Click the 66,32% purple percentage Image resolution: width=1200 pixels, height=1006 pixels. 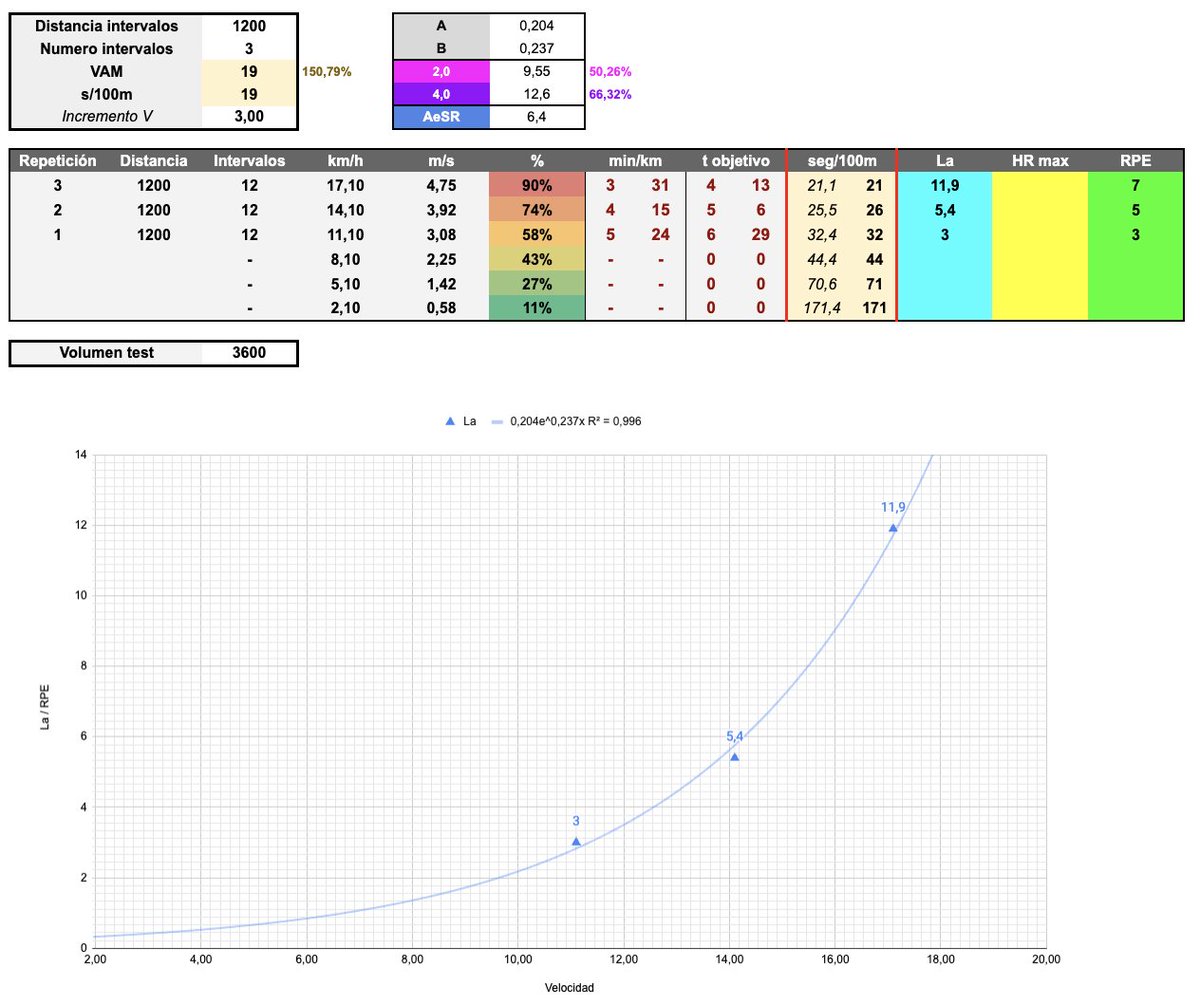(x=610, y=95)
